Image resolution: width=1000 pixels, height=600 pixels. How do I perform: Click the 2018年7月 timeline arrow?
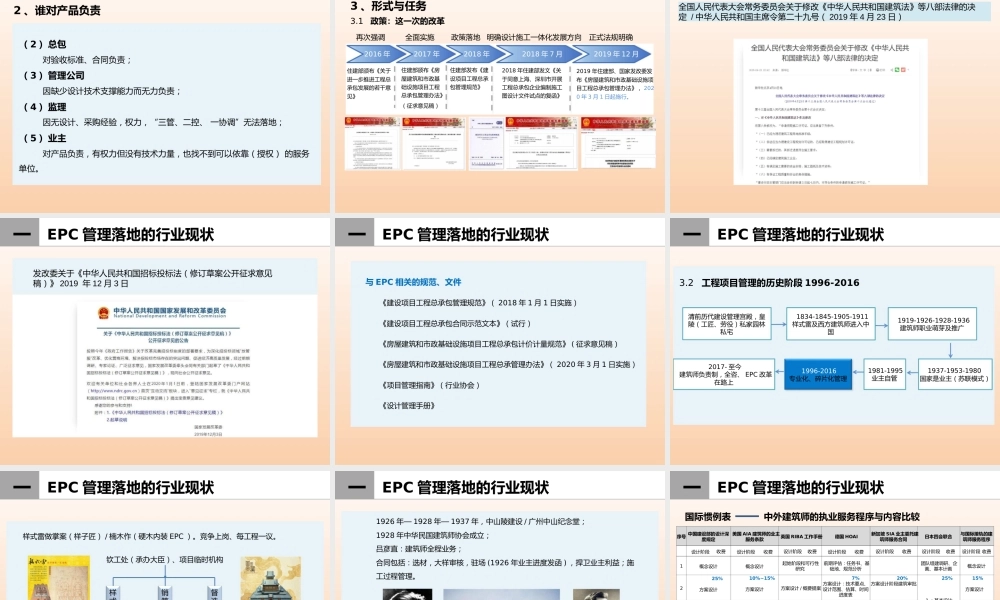click(536, 54)
